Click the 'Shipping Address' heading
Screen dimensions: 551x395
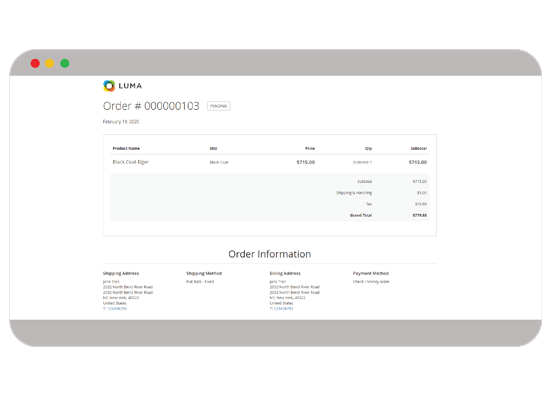pos(121,273)
